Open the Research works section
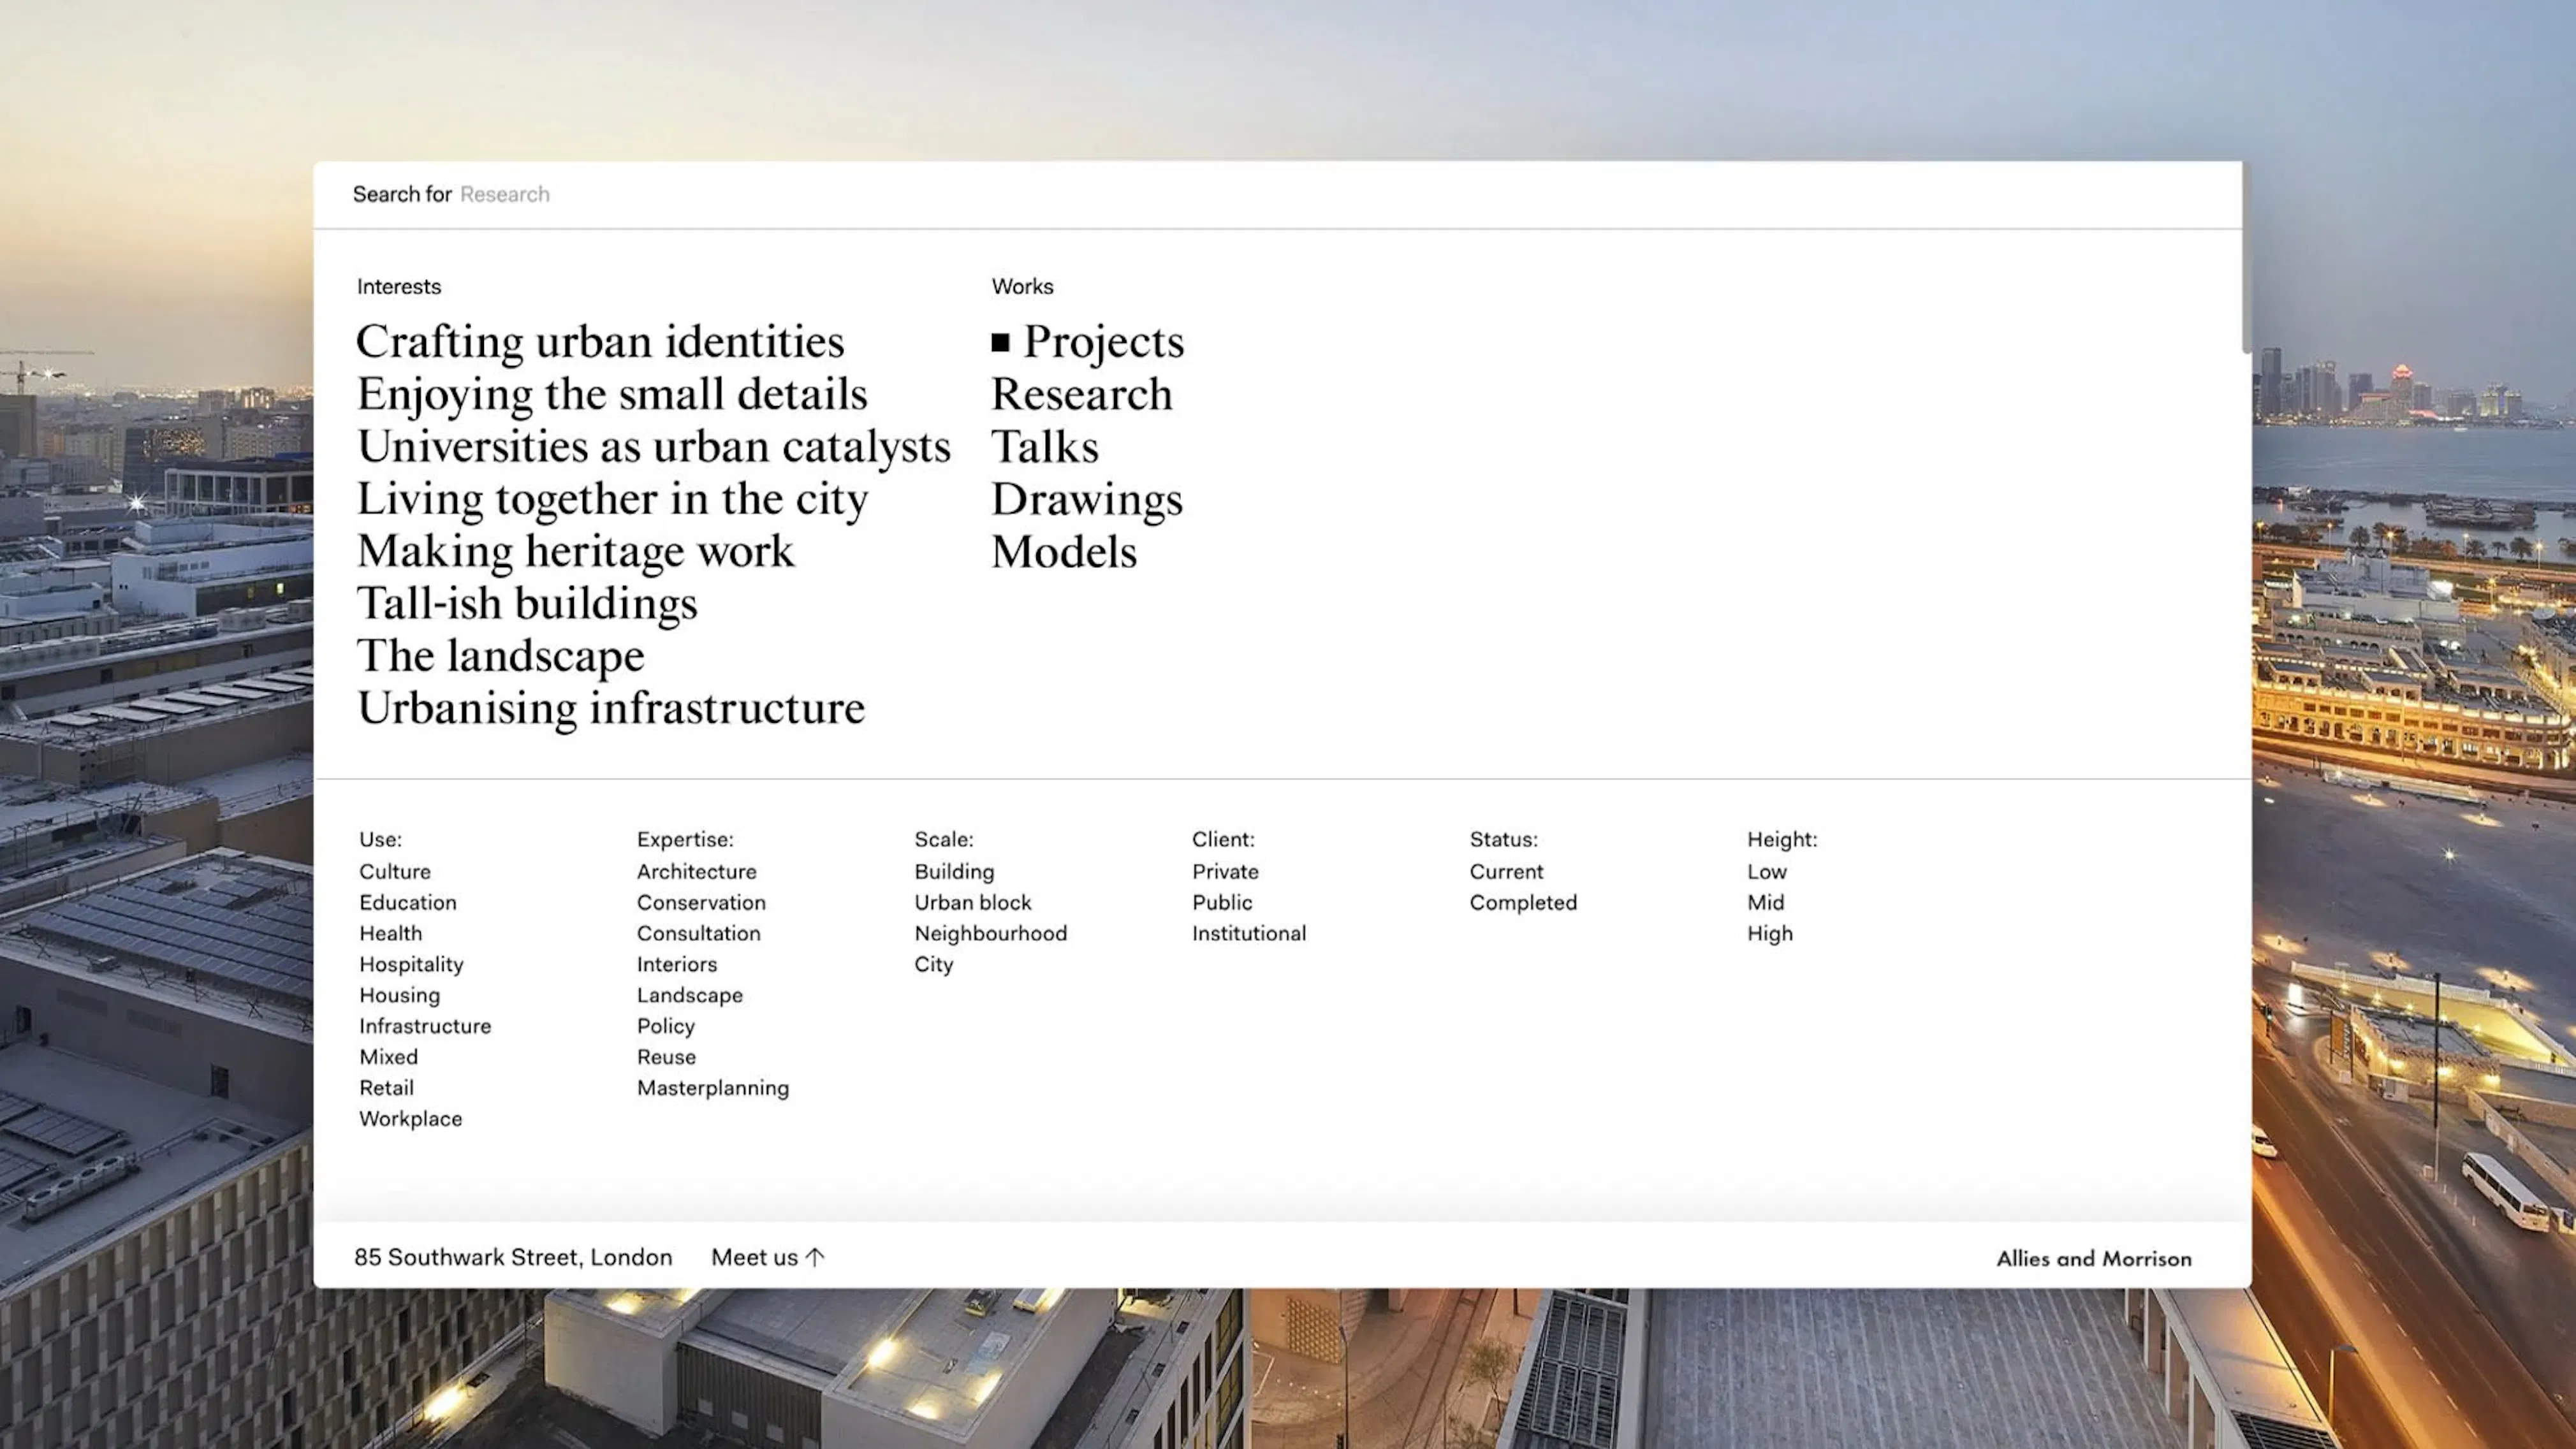2576x1449 pixels. pos(1081,394)
